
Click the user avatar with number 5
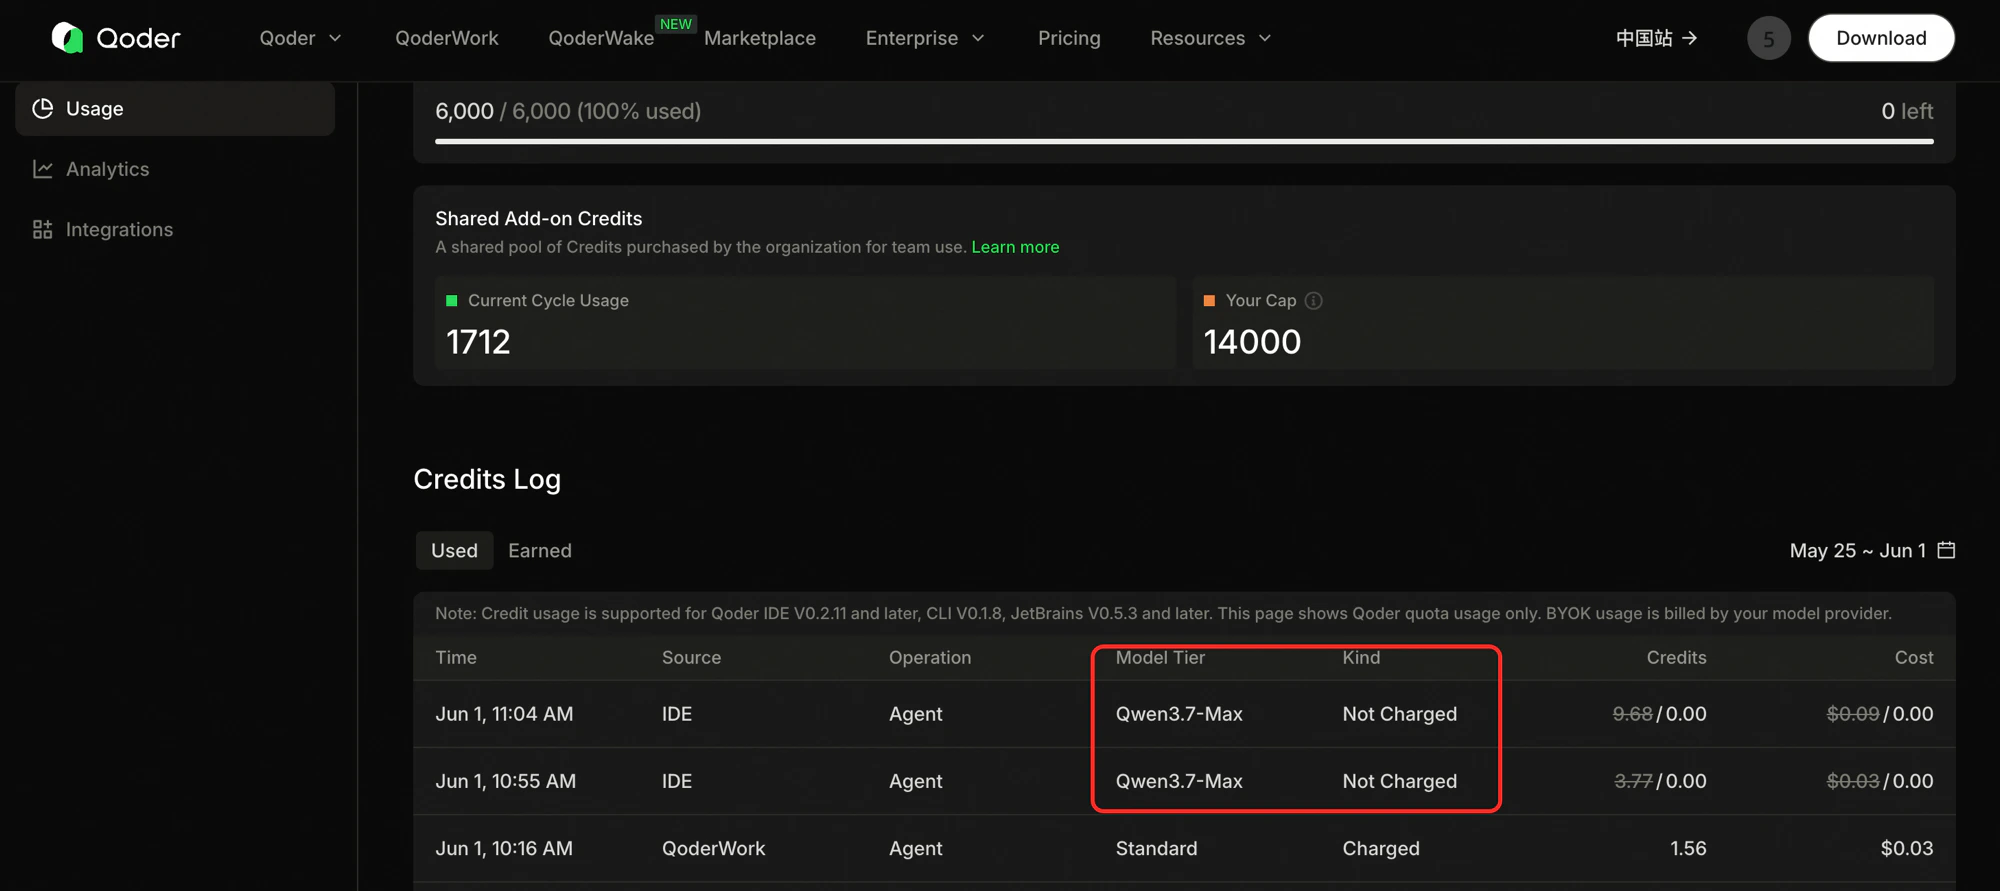1768,38
